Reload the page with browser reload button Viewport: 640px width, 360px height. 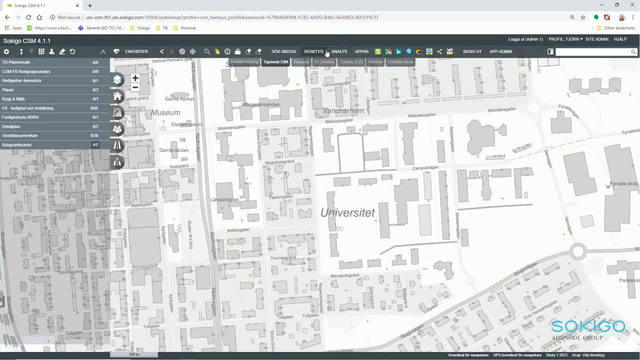click(29, 18)
